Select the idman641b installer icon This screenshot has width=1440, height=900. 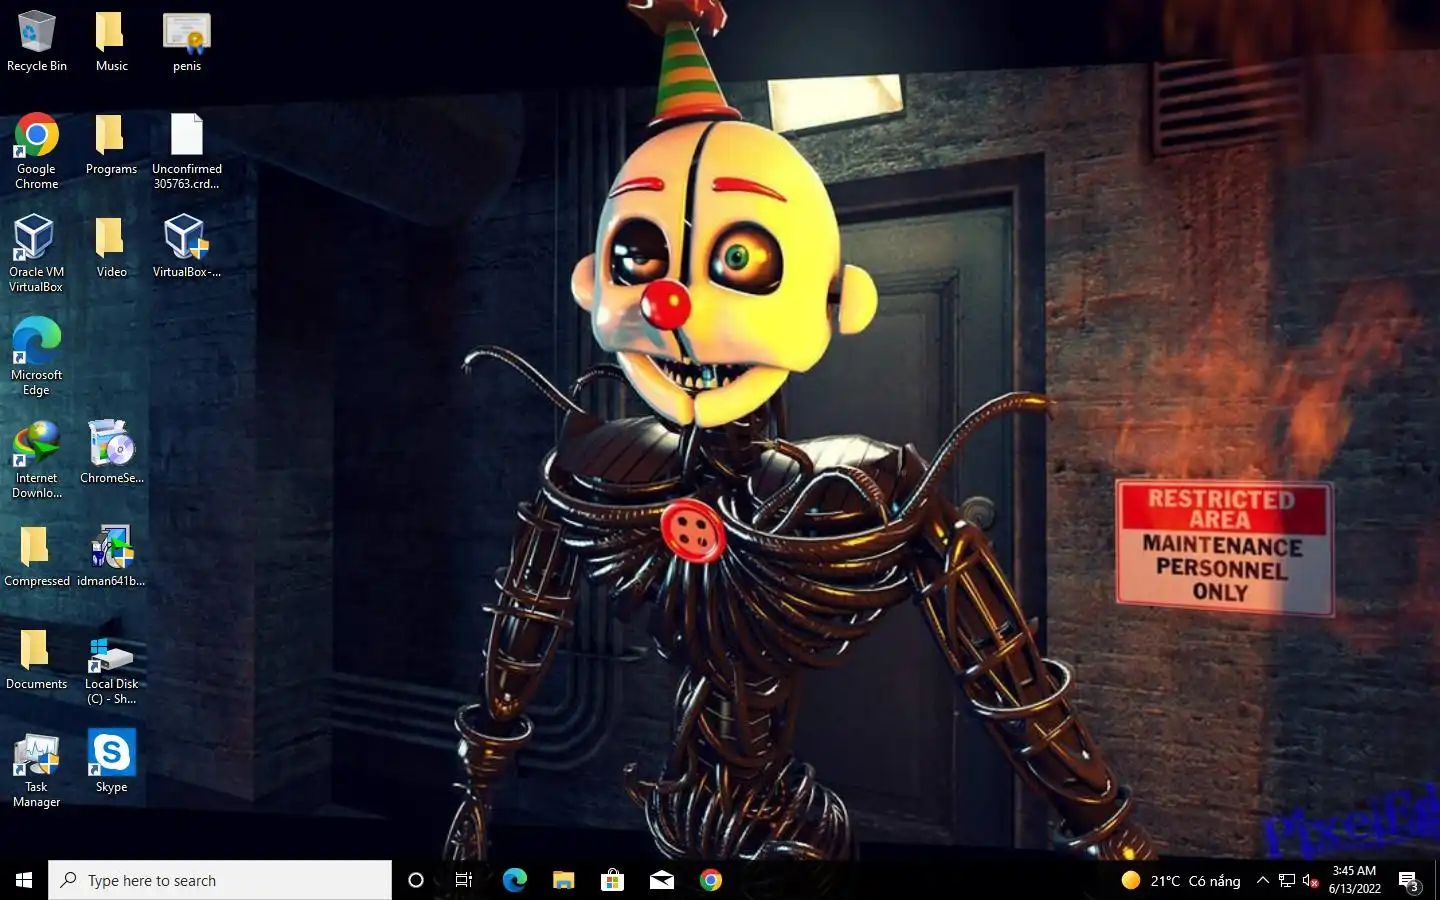click(111, 556)
